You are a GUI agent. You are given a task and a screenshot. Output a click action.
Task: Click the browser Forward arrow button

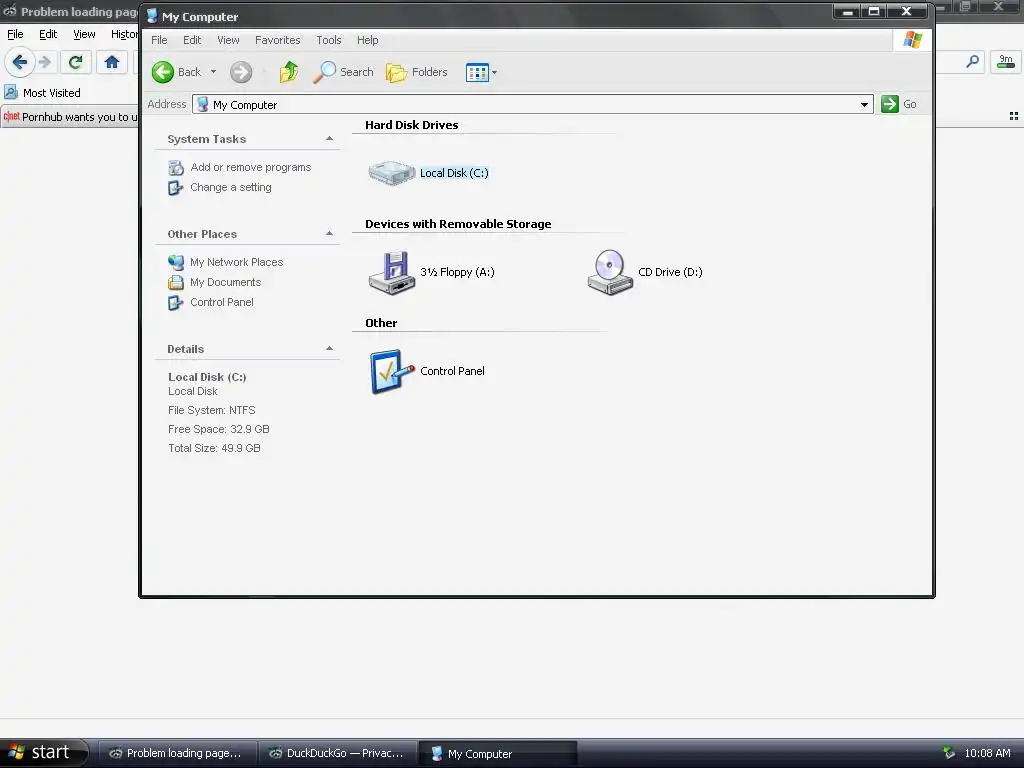pyautogui.click(x=44, y=62)
